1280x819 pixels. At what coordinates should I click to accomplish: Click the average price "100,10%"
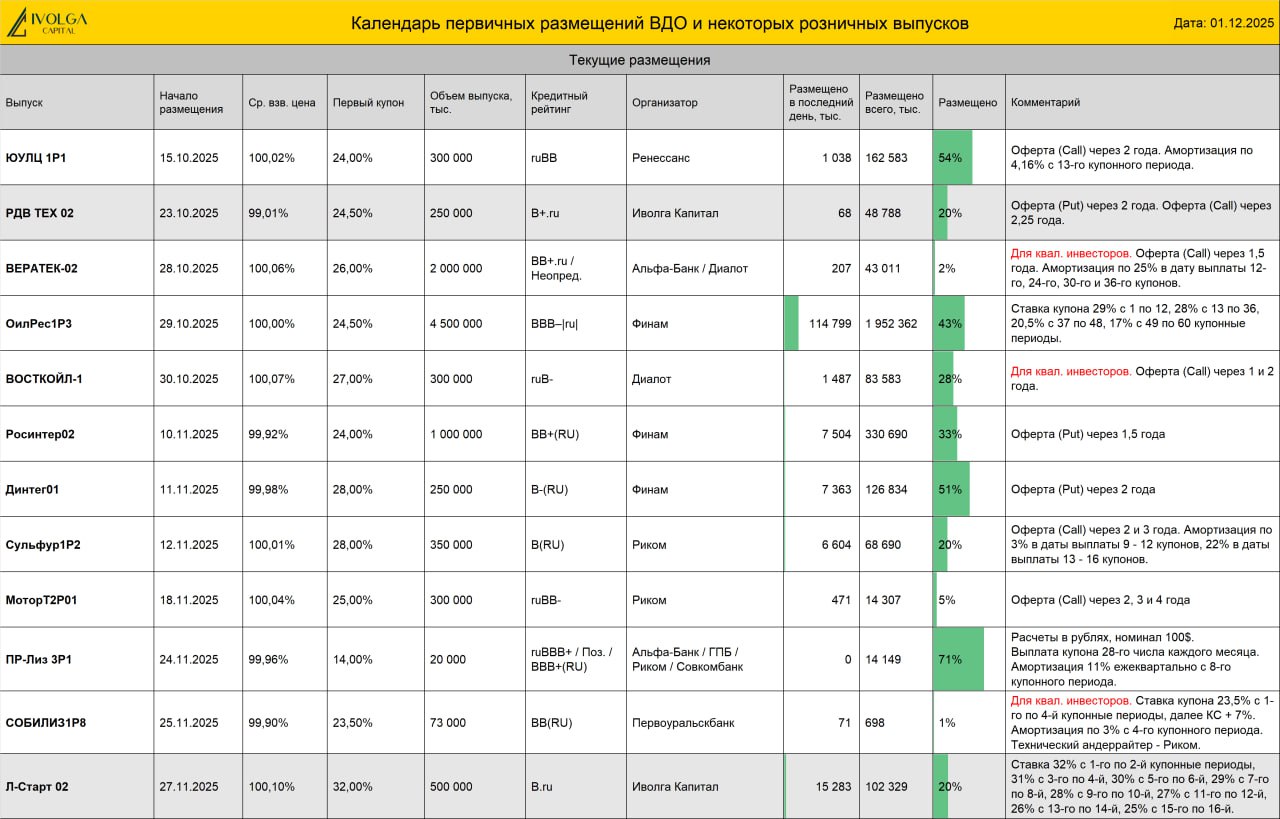pyautogui.click(x=271, y=786)
